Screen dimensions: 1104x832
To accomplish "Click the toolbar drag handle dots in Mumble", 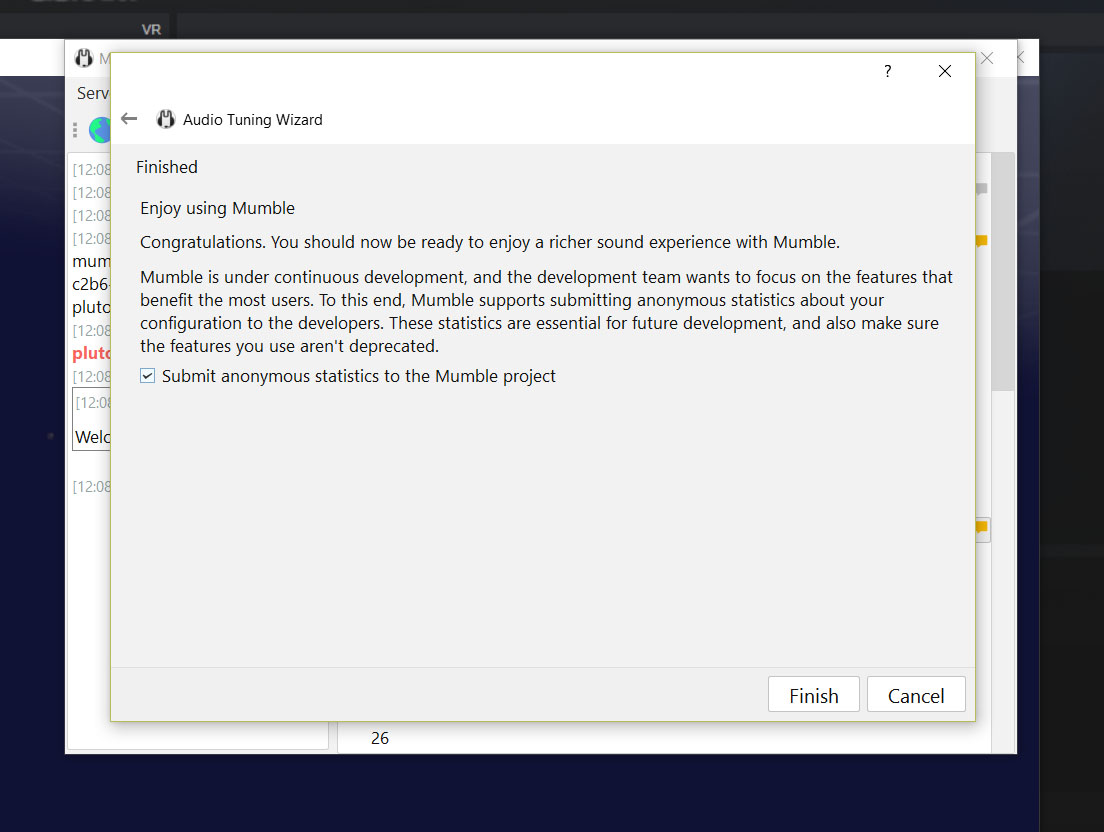I will pyautogui.click(x=75, y=130).
